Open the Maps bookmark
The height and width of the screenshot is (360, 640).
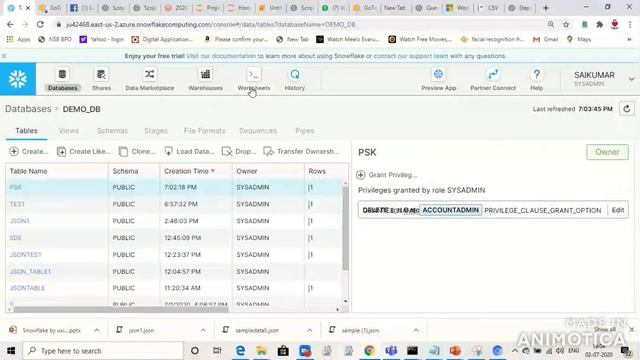(579, 39)
